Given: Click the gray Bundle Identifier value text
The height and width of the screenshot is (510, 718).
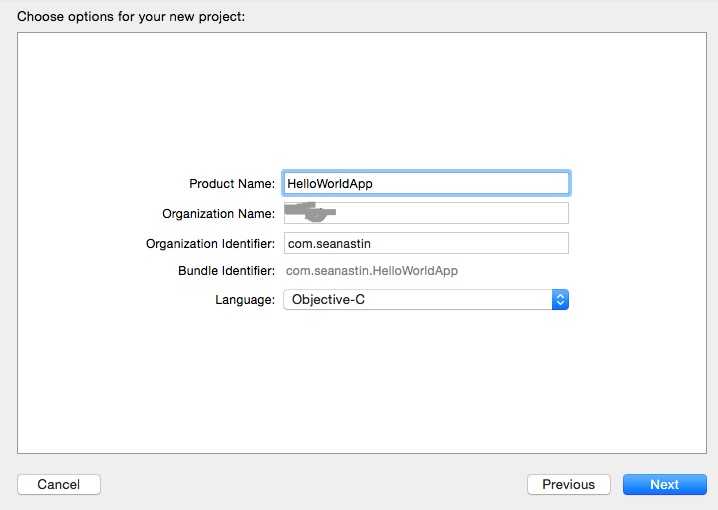Looking at the screenshot, I should pyautogui.click(x=372, y=271).
